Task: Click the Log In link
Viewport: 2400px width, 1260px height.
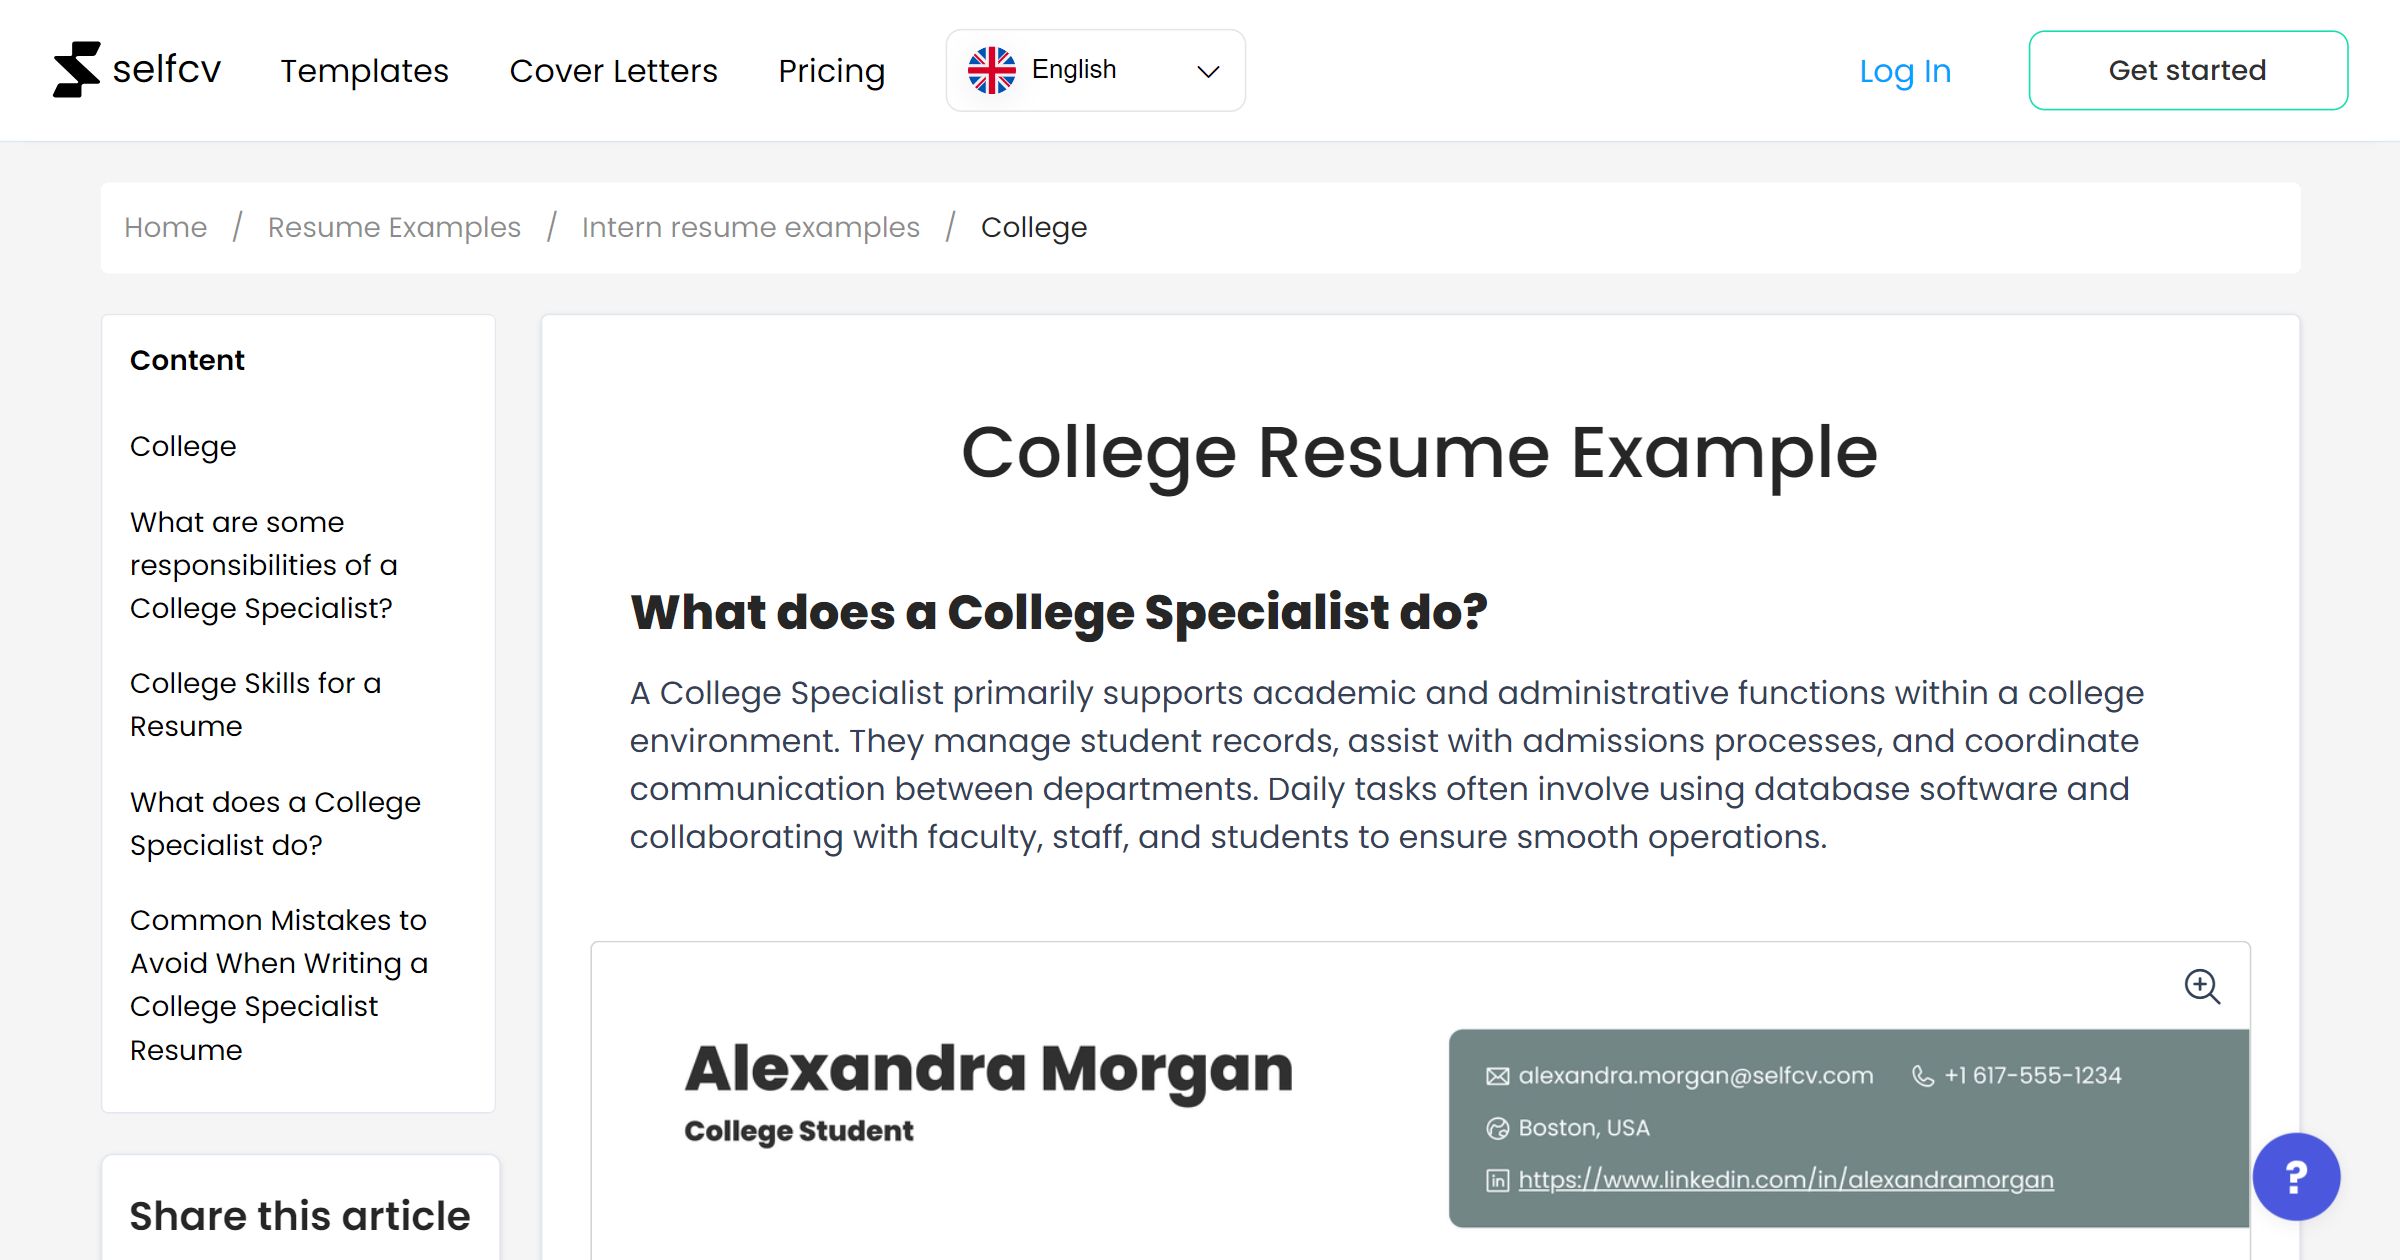Action: [x=1904, y=70]
